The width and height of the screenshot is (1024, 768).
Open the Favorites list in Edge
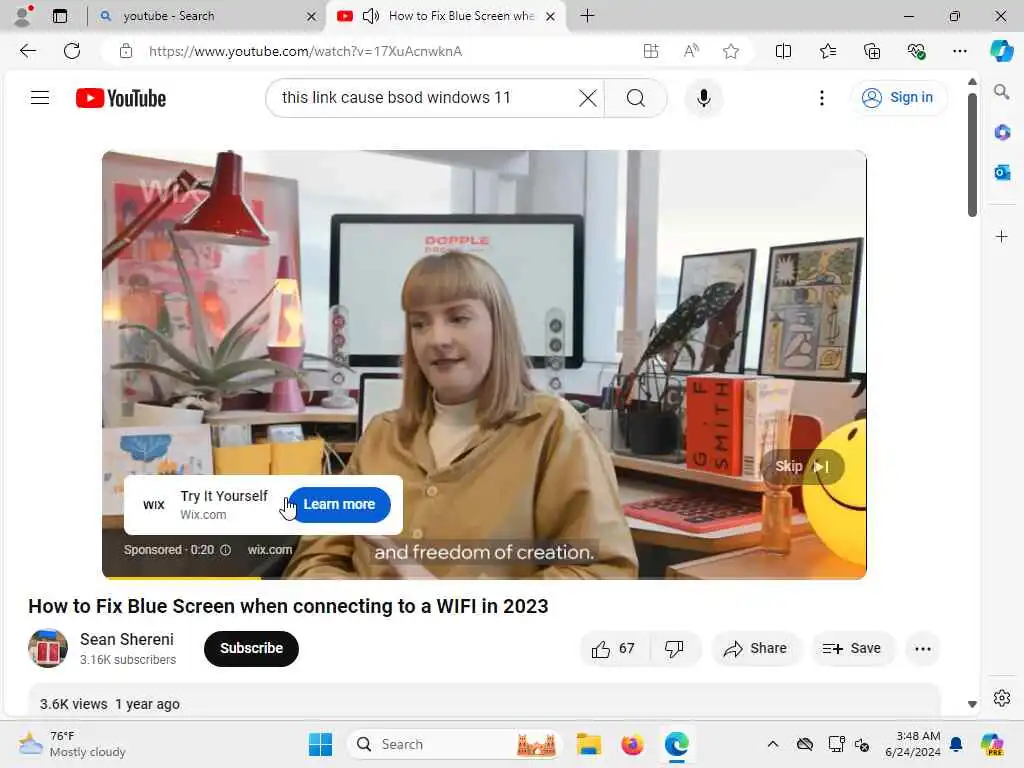tap(827, 51)
